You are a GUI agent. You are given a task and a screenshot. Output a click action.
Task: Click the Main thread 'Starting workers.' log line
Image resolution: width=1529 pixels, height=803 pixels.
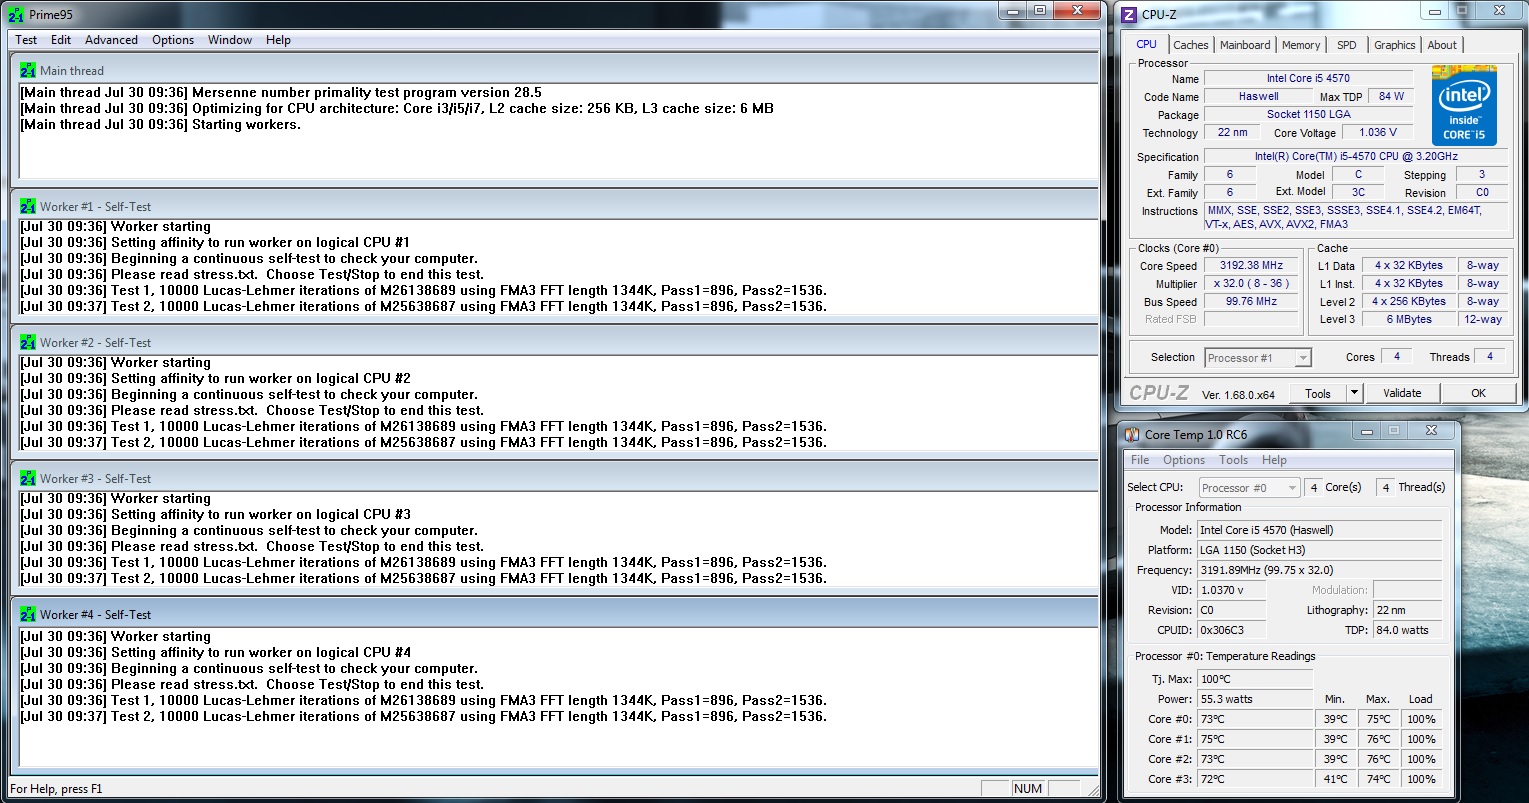pos(160,124)
